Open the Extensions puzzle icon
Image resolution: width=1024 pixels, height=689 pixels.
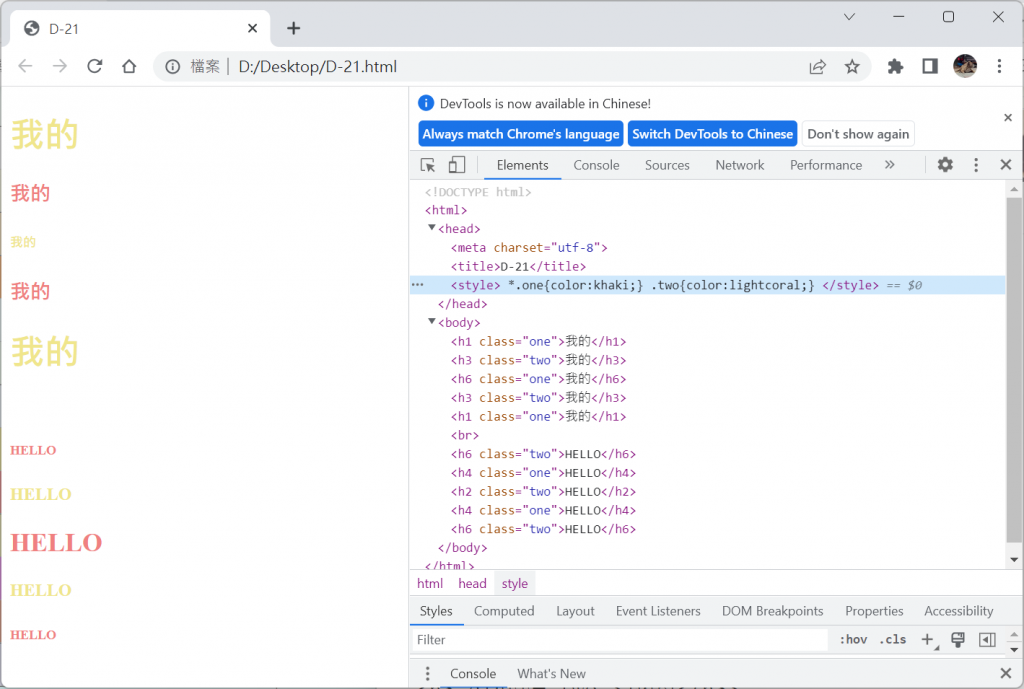(x=895, y=66)
